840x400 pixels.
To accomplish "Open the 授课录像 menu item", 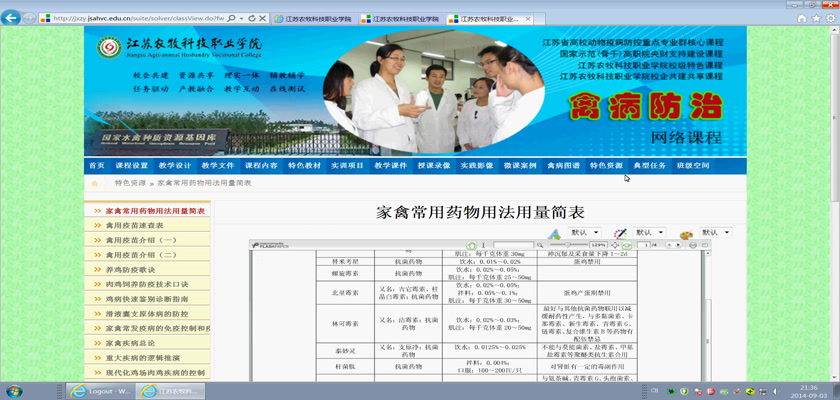I will [x=434, y=166].
